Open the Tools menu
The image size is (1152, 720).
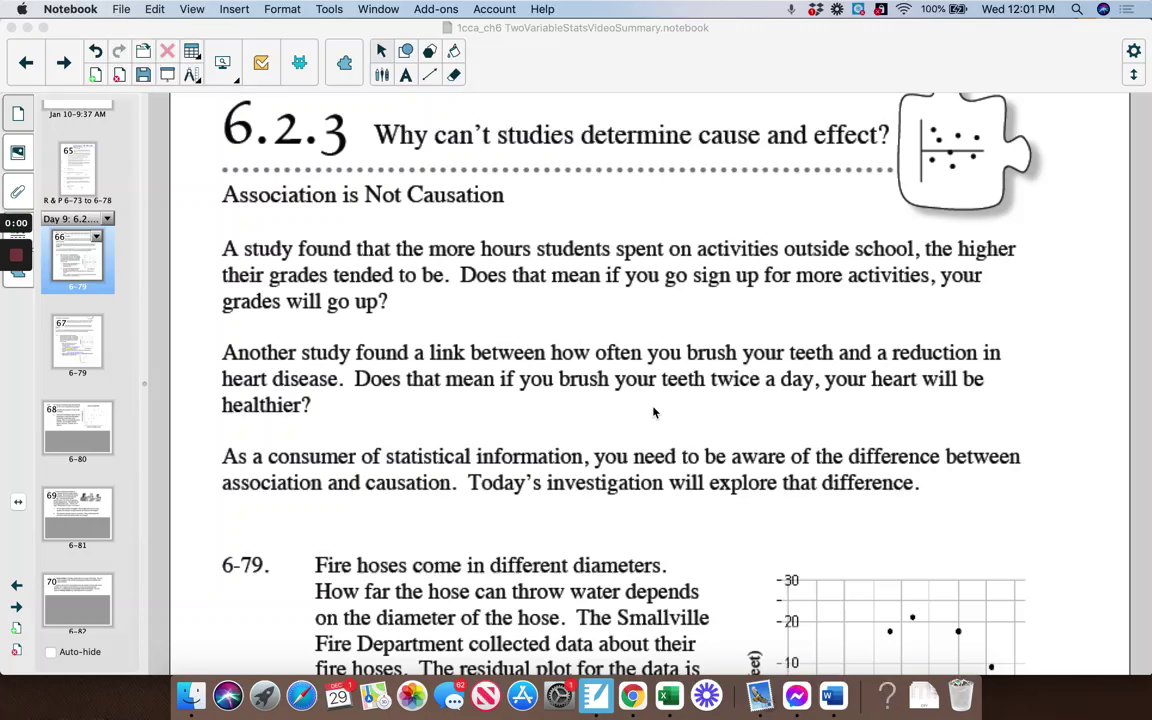click(329, 9)
